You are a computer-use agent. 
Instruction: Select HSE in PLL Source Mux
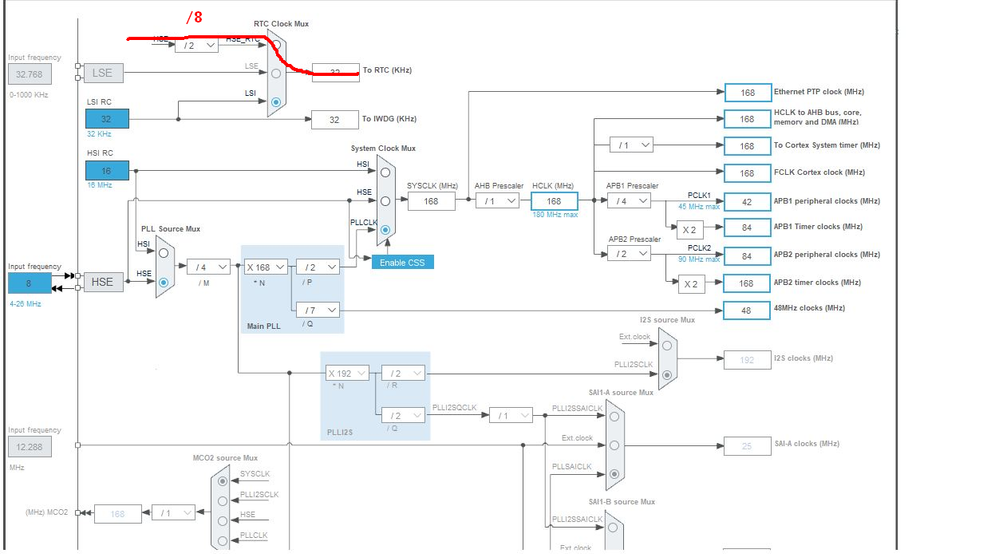coord(164,282)
